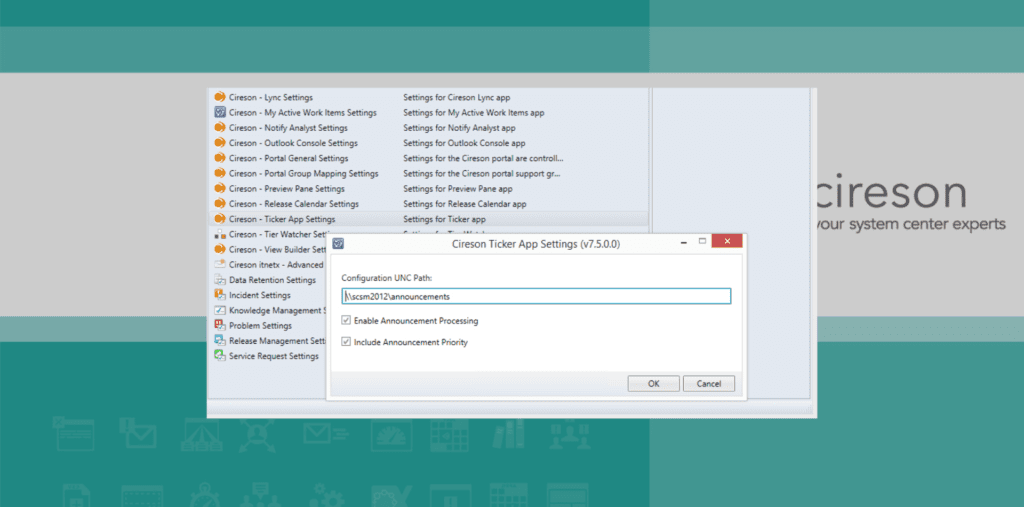Image resolution: width=1024 pixels, height=507 pixels.
Task: Click the Problem Settings icon
Action: (x=219, y=325)
